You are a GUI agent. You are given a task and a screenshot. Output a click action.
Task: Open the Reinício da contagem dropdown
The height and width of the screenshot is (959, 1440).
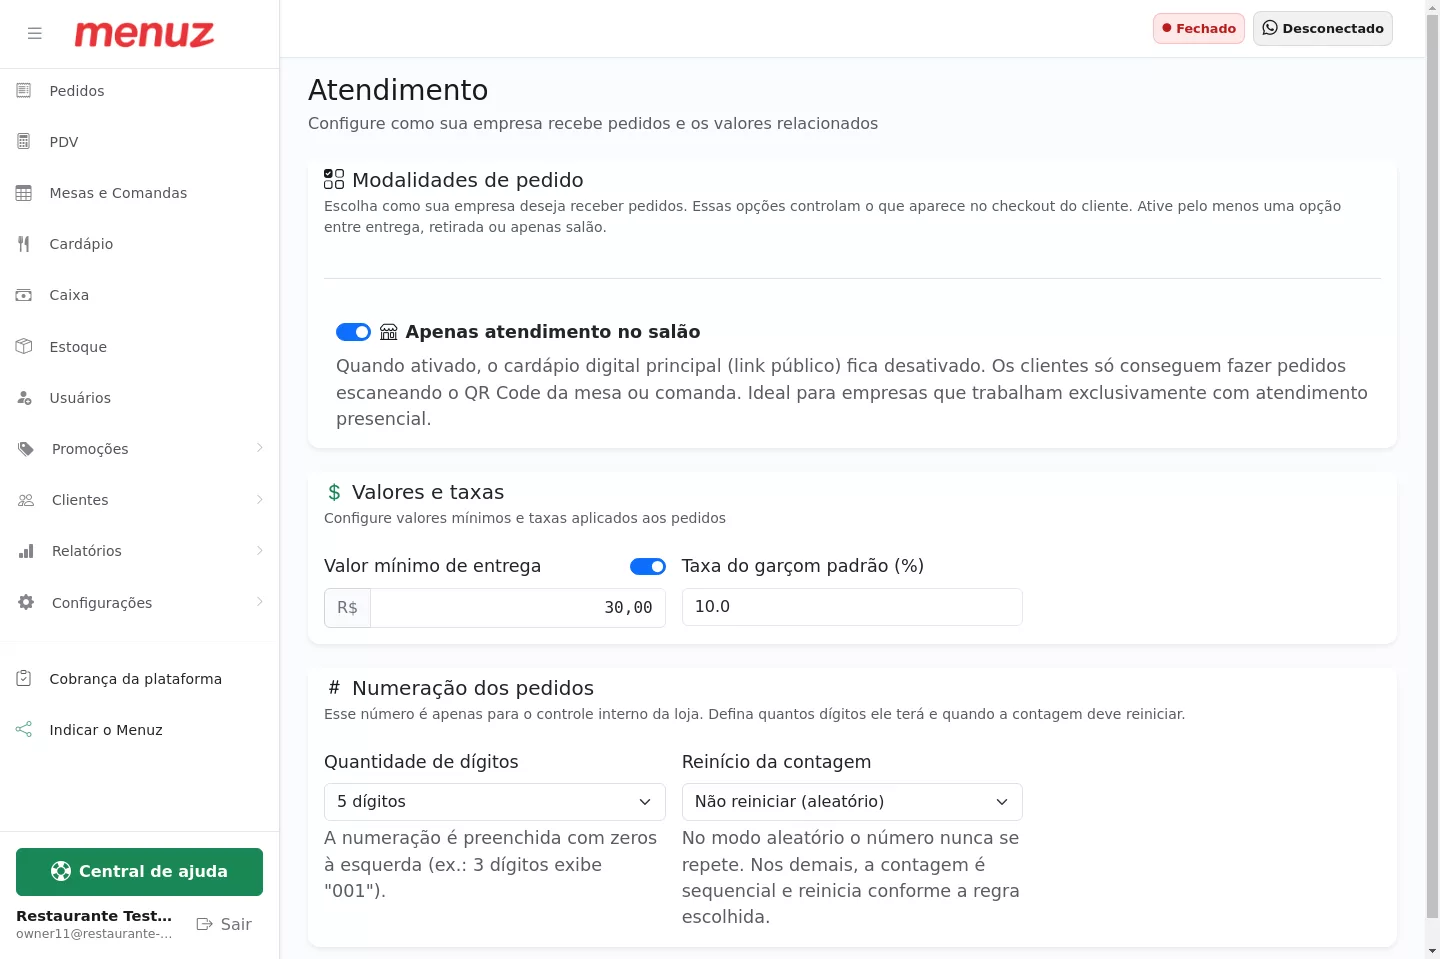pos(852,802)
